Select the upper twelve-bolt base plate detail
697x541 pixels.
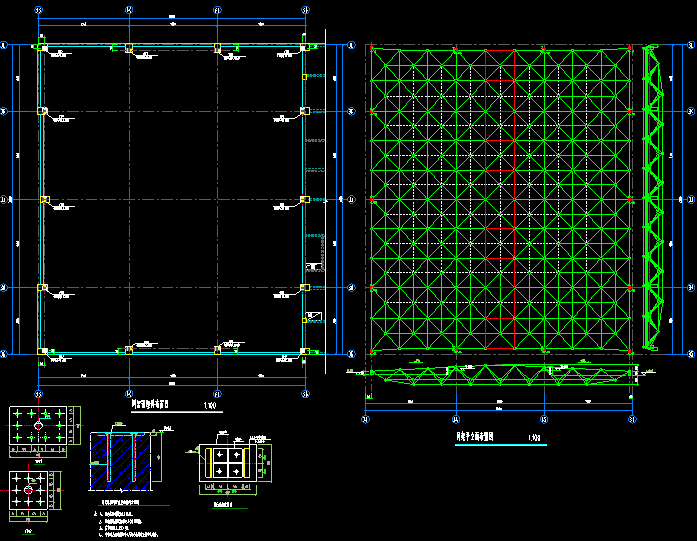[x=39, y=427]
